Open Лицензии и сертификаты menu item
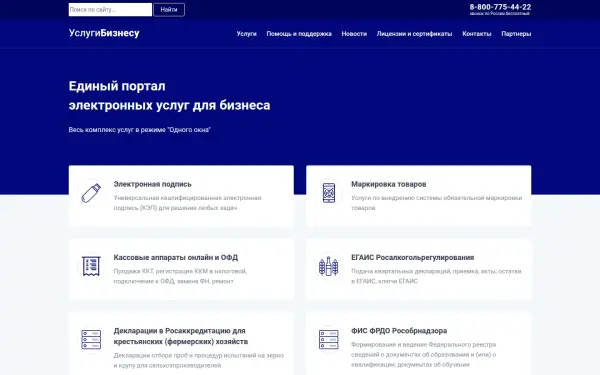Screen dimensions: 600x375 pos(414,34)
